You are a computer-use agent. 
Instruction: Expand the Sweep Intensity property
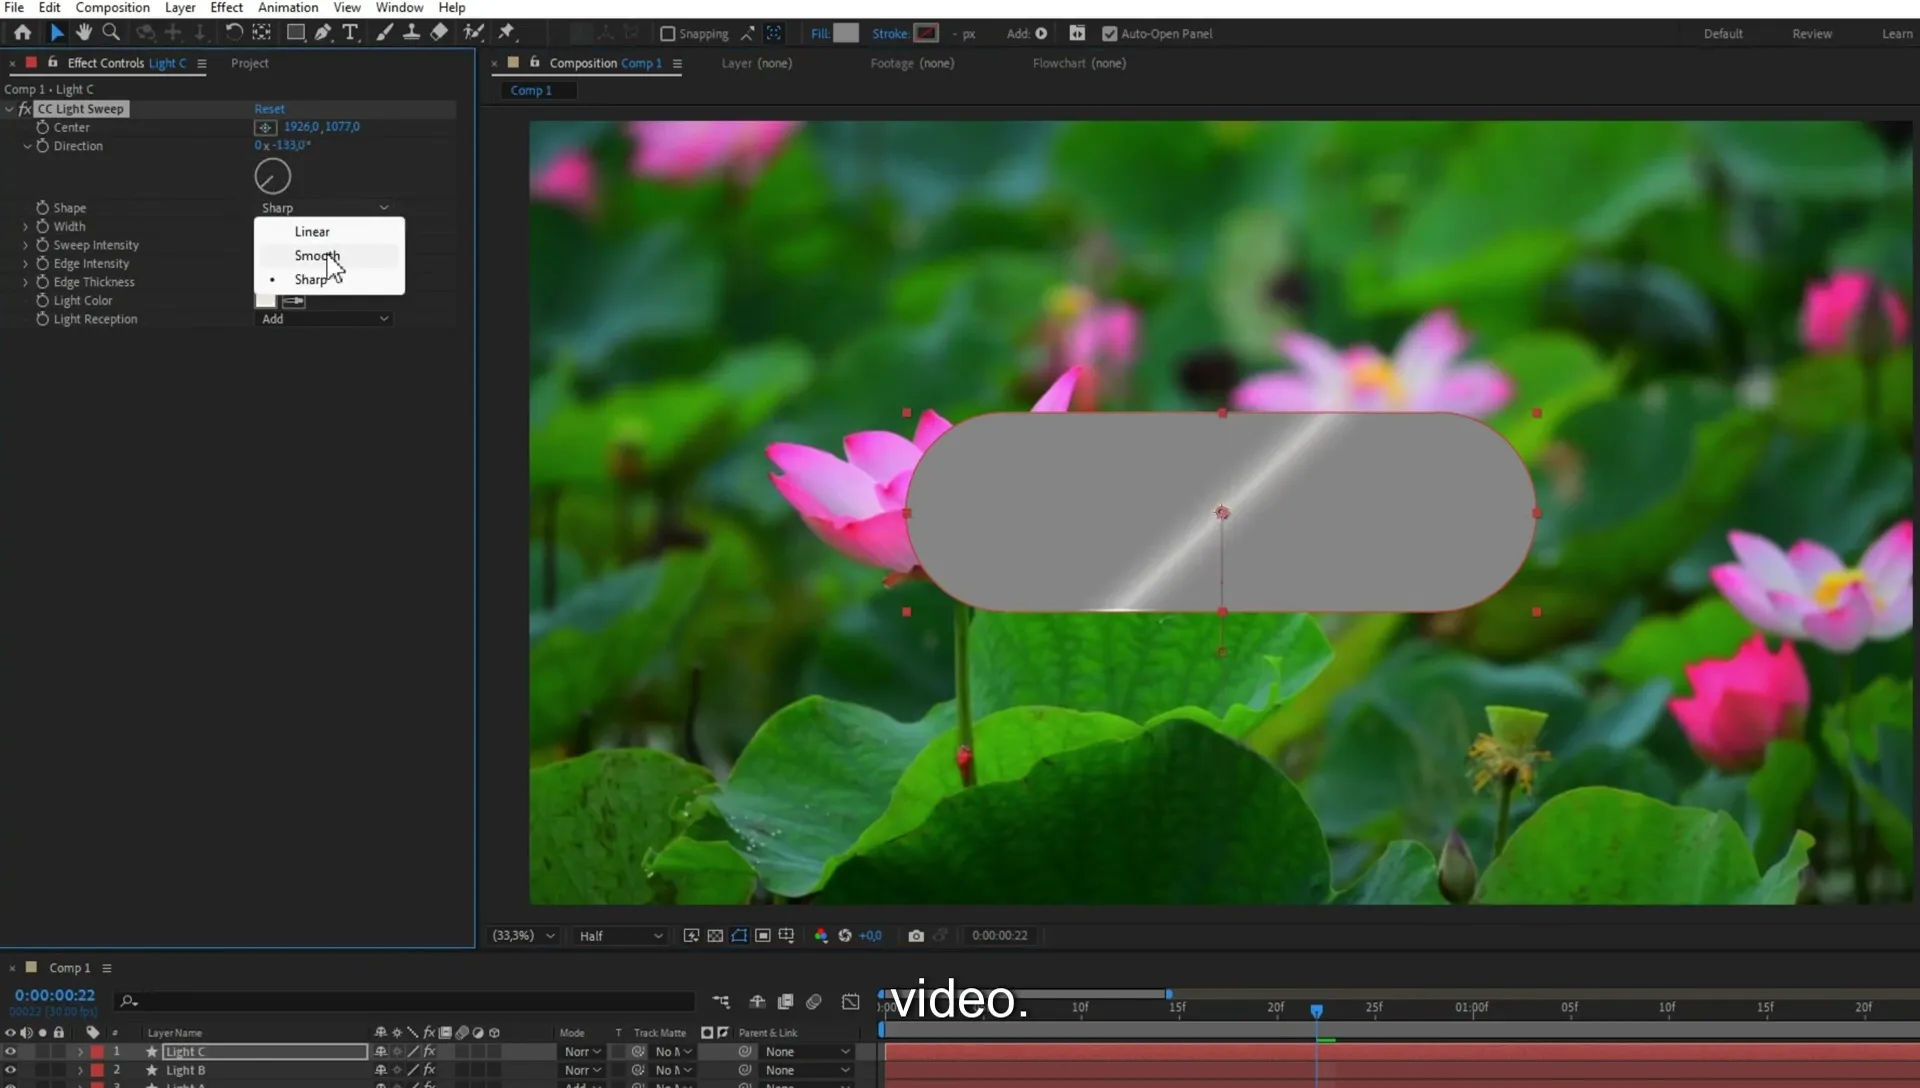tap(25, 245)
